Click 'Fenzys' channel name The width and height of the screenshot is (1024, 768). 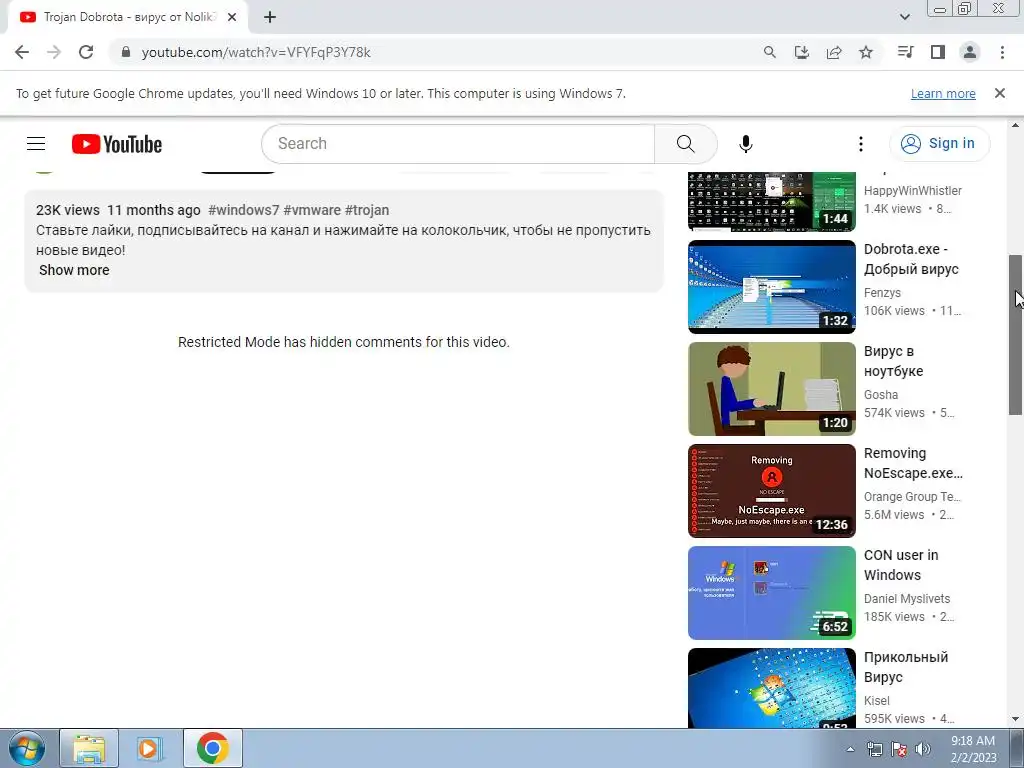coord(882,293)
